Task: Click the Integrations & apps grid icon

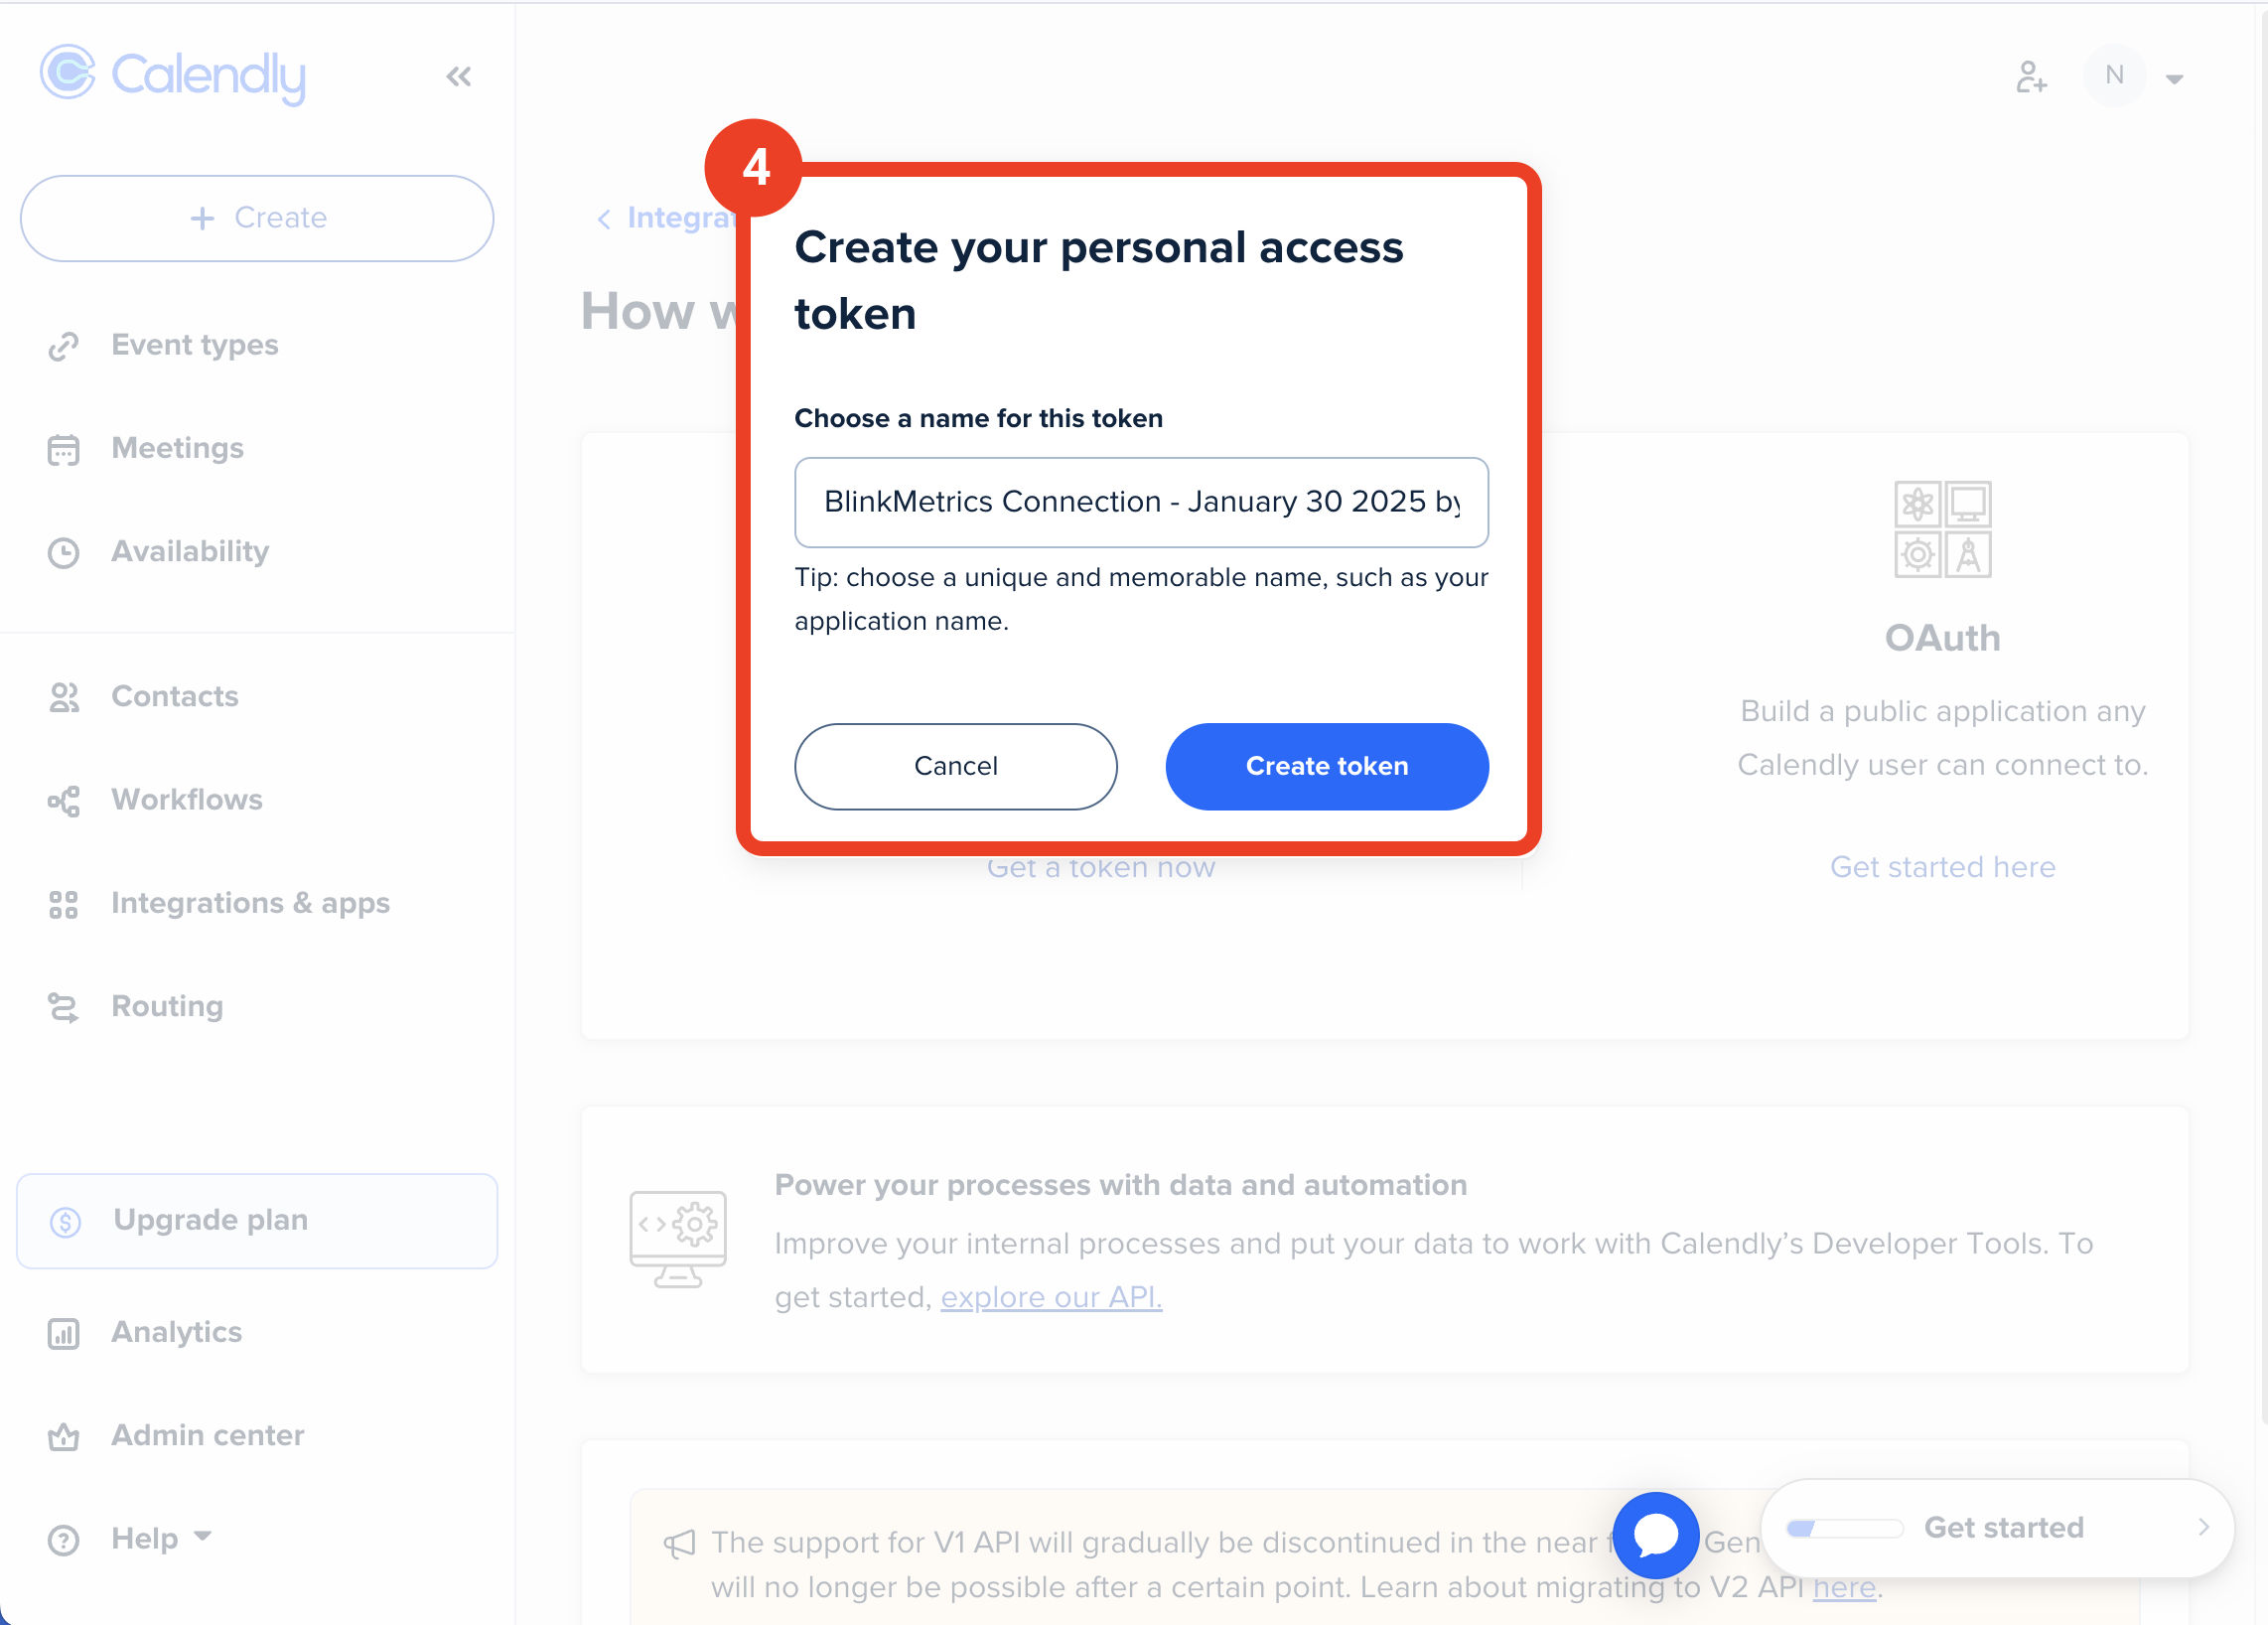Action: pyautogui.click(x=64, y=904)
